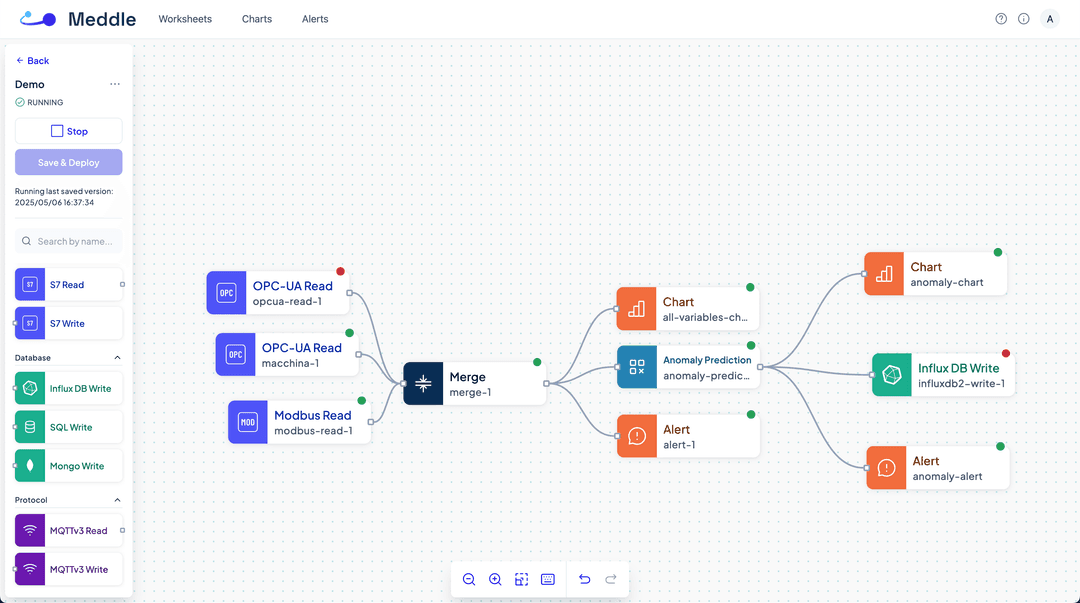1080x603 pixels.
Task: Click the Influx DB Write hexagon icon
Action: pos(29,388)
